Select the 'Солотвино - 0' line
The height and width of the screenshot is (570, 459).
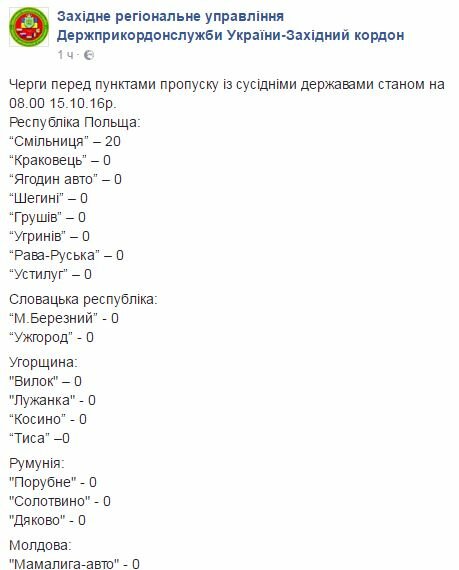pos(60,501)
